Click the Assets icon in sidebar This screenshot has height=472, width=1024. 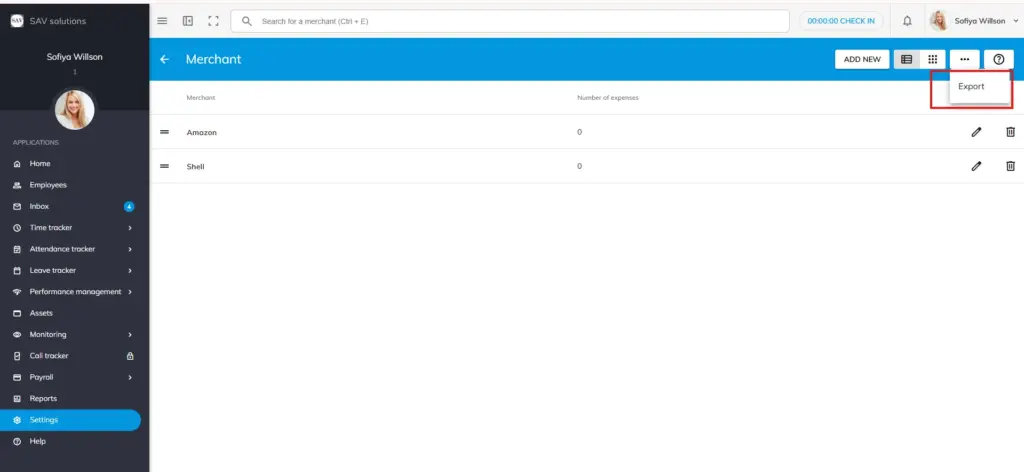coord(17,313)
